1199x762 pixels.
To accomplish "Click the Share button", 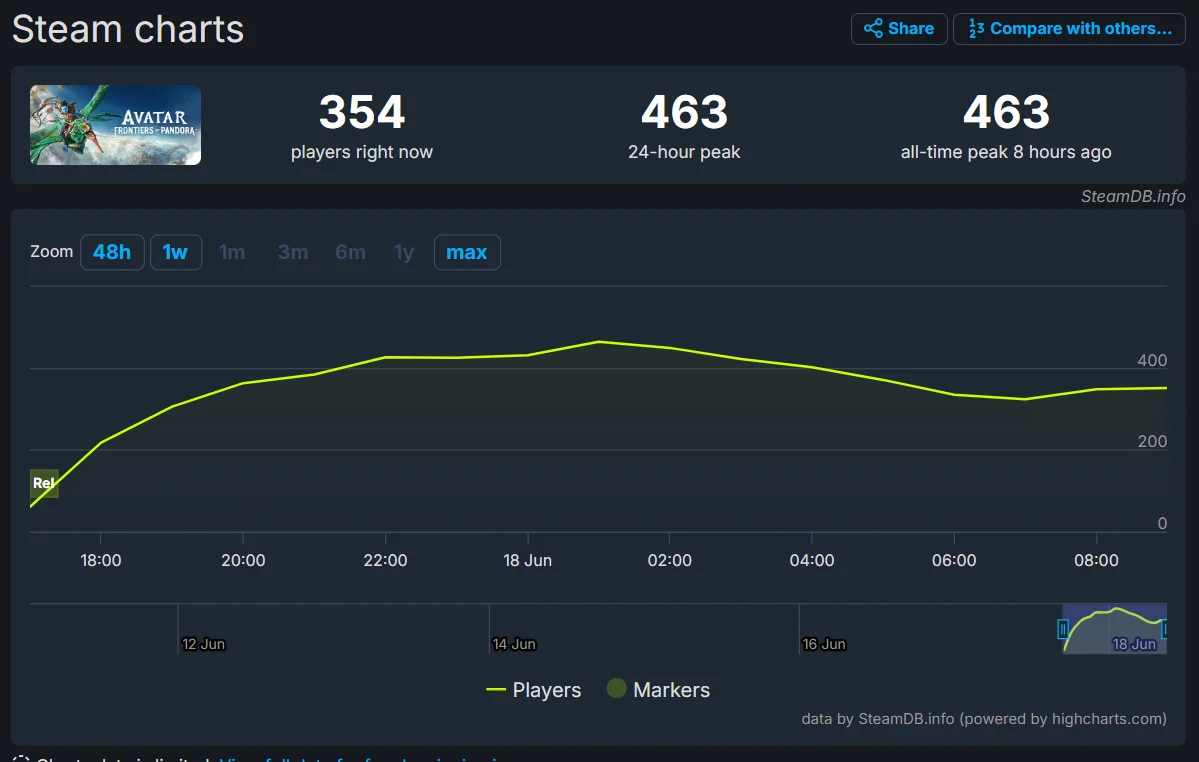I will [x=898, y=29].
